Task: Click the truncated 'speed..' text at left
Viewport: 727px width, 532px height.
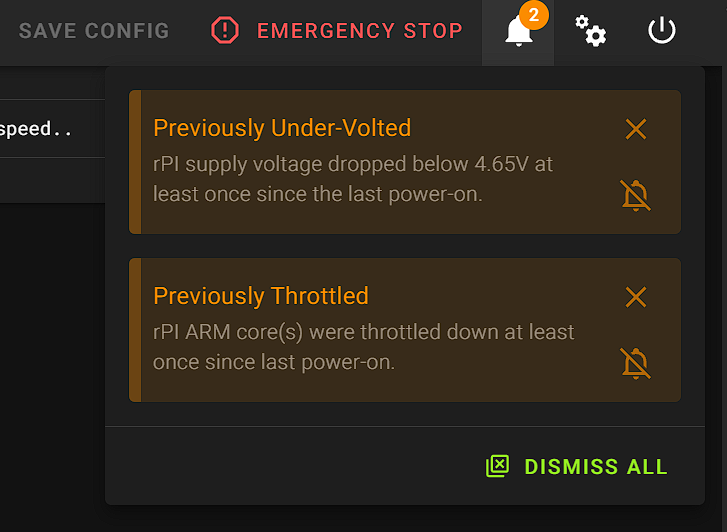Action: [37, 129]
